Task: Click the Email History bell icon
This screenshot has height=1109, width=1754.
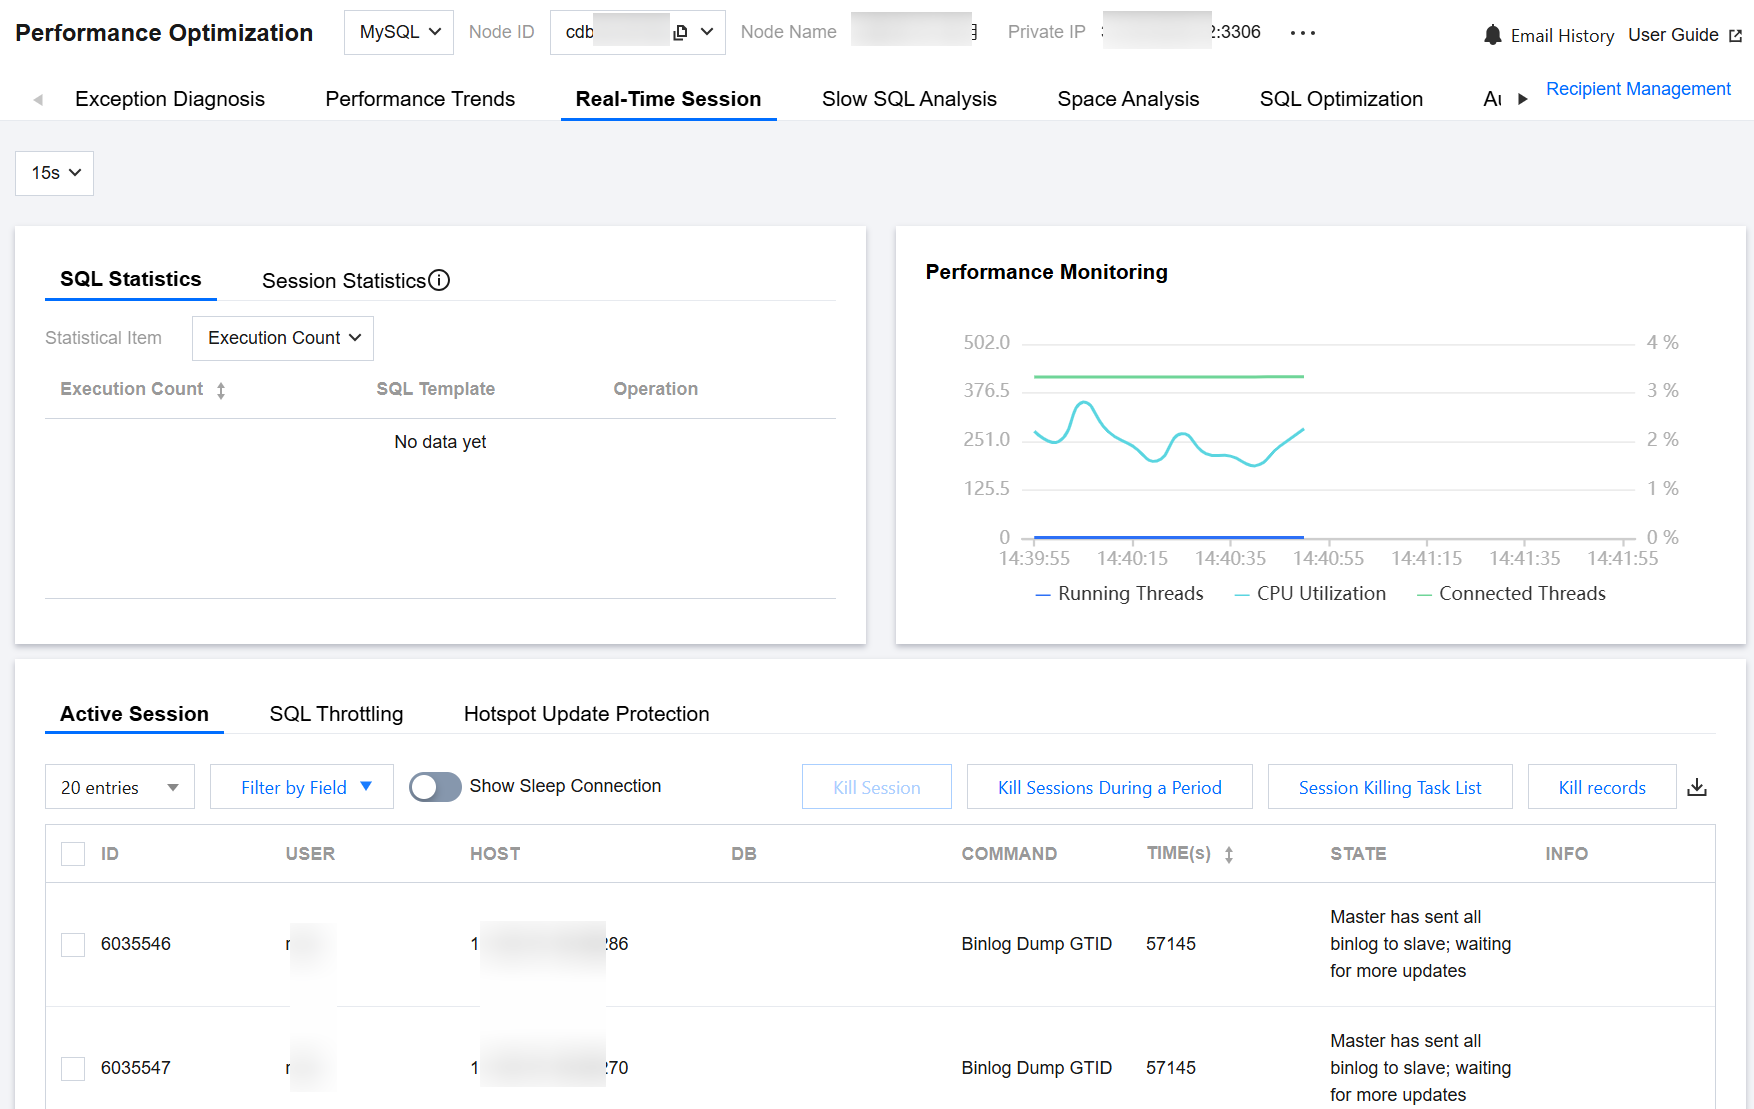Action: pyautogui.click(x=1492, y=35)
